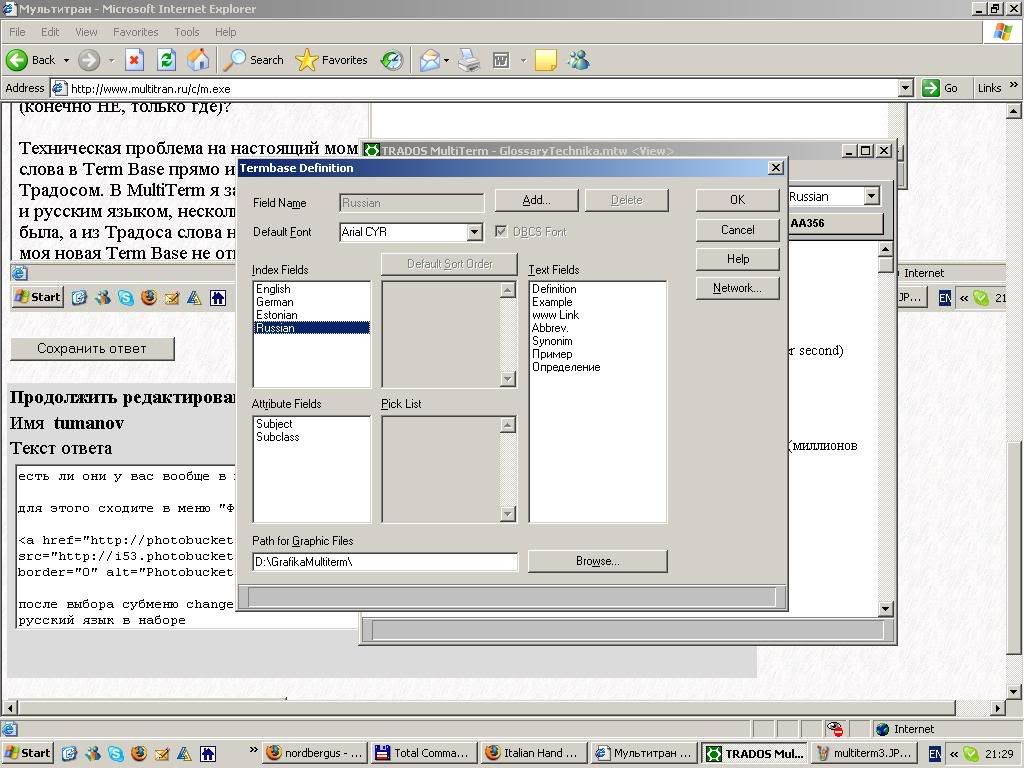
Task: Open the yellow Discuss note icon
Action: (545, 60)
